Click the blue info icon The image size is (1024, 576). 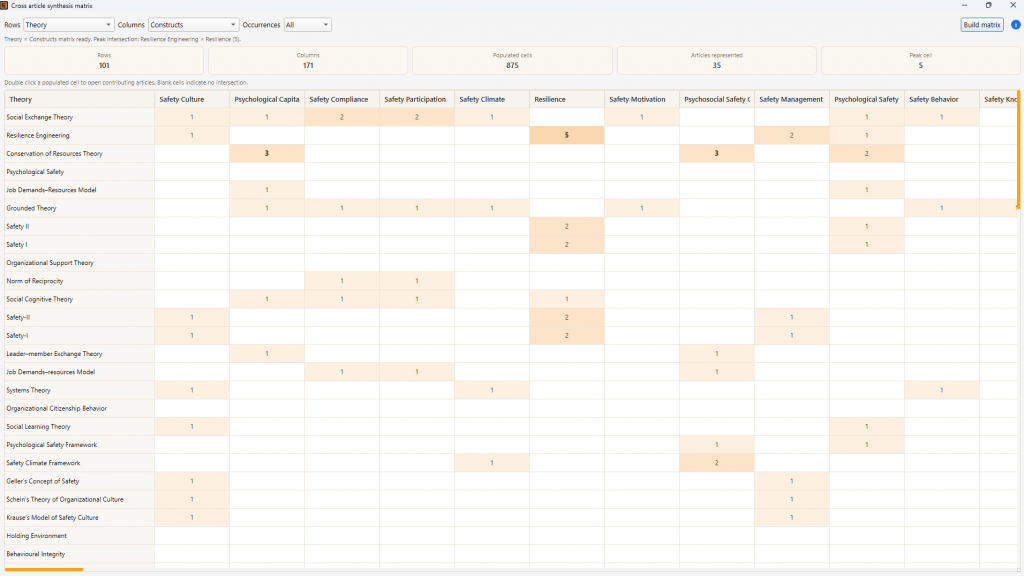pos(1016,25)
